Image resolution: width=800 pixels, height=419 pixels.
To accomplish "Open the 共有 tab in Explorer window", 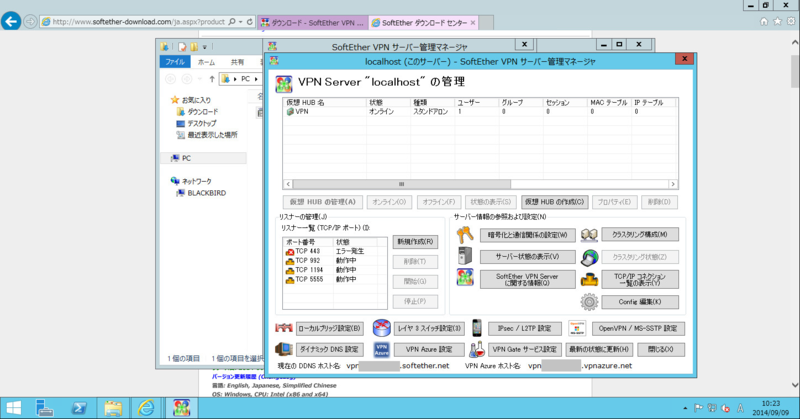I will (237, 62).
